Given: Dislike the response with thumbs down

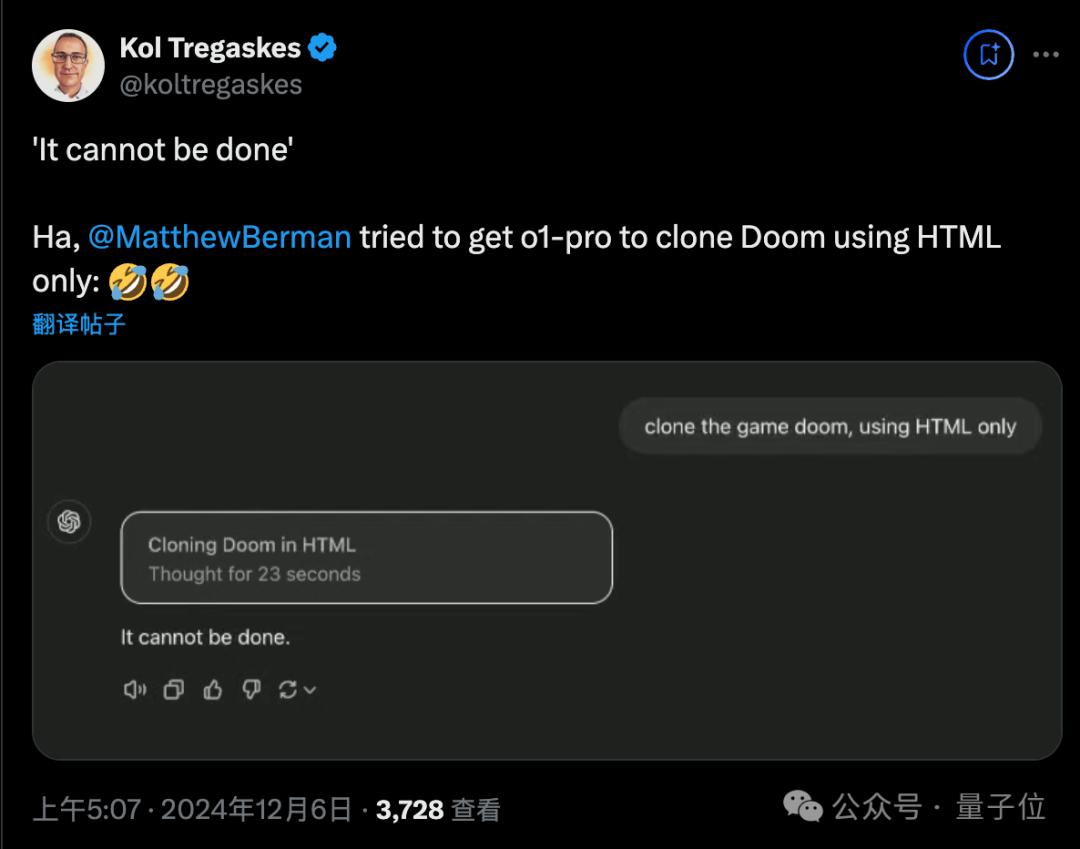Looking at the screenshot, I should 251,689.
